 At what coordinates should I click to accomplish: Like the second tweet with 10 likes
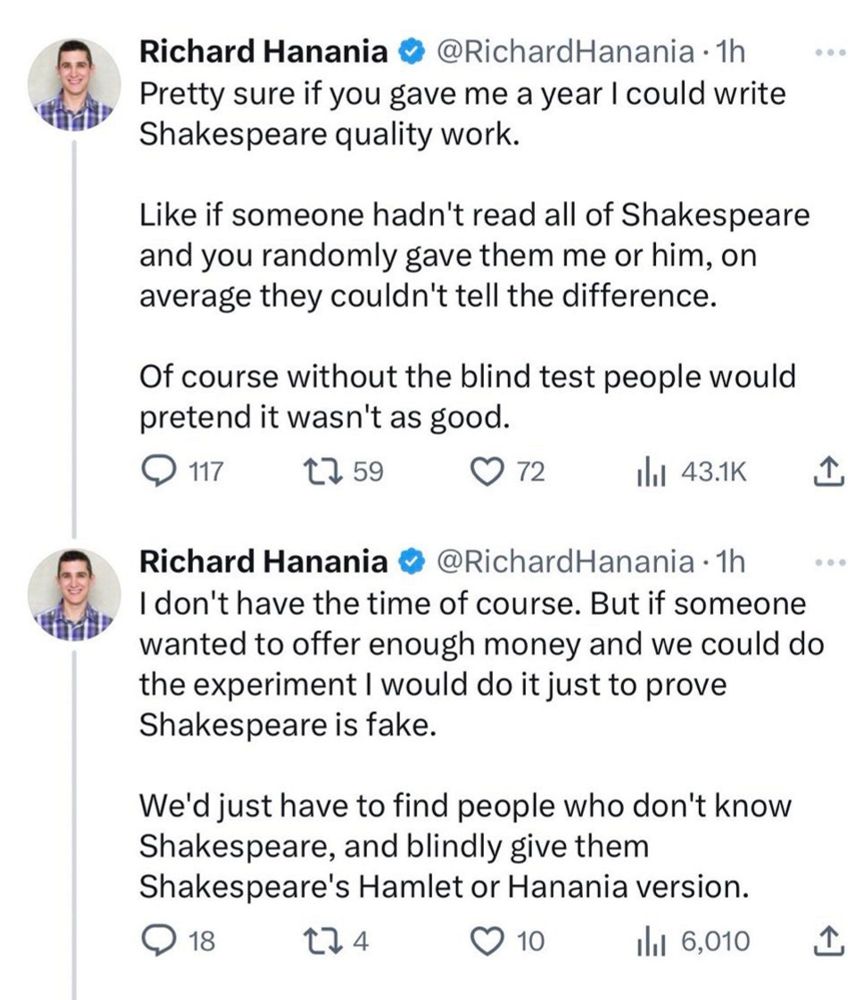(491, 940)
